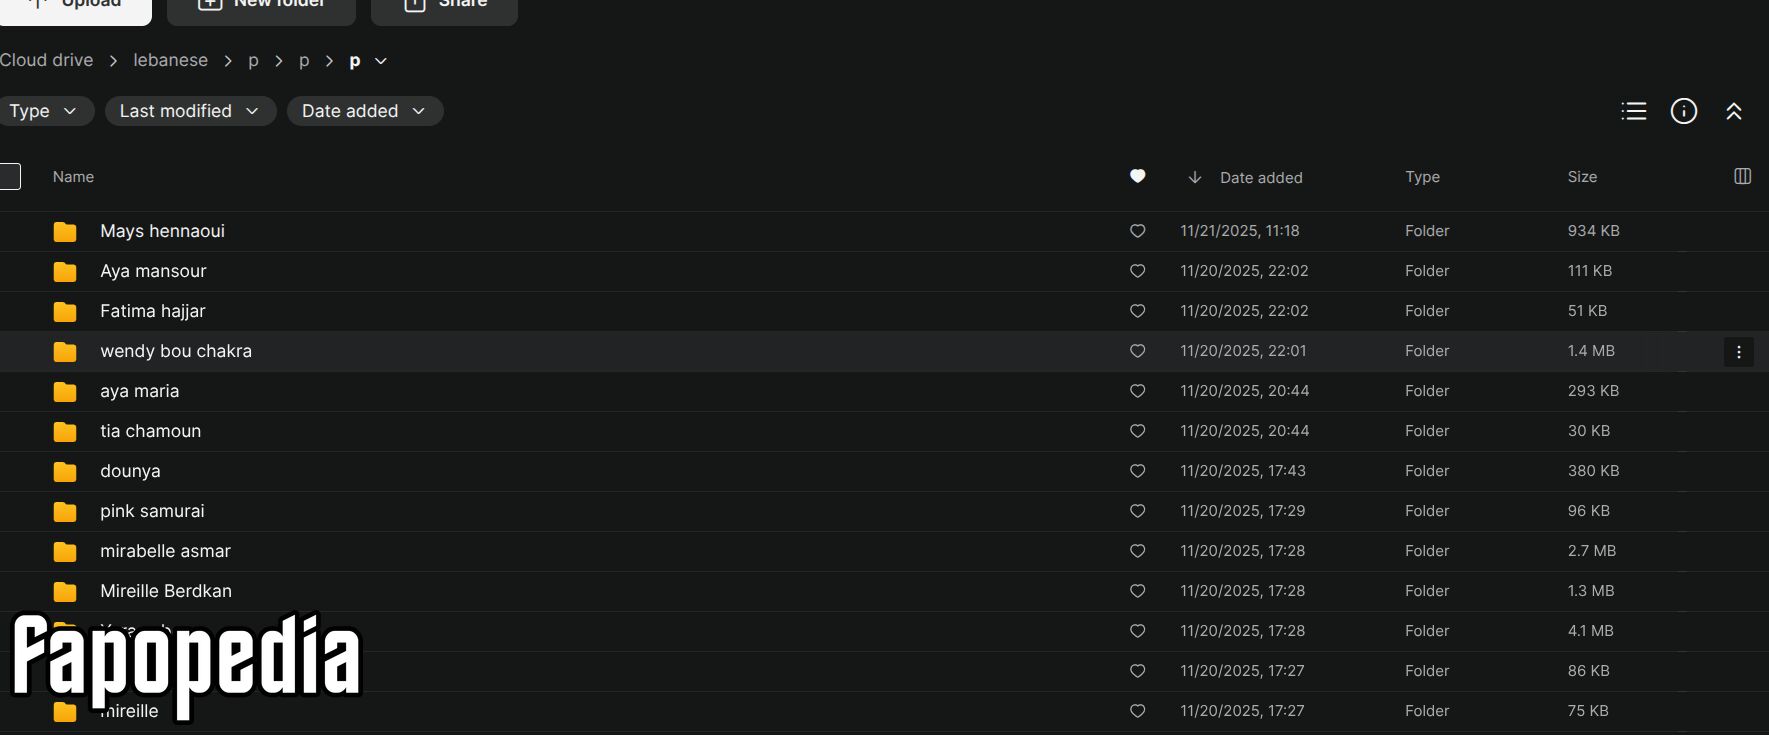Toggle the select-all checkbox
Image resolution: width=1769 pixels, height=735 pixels.
(x=9, y=177)
